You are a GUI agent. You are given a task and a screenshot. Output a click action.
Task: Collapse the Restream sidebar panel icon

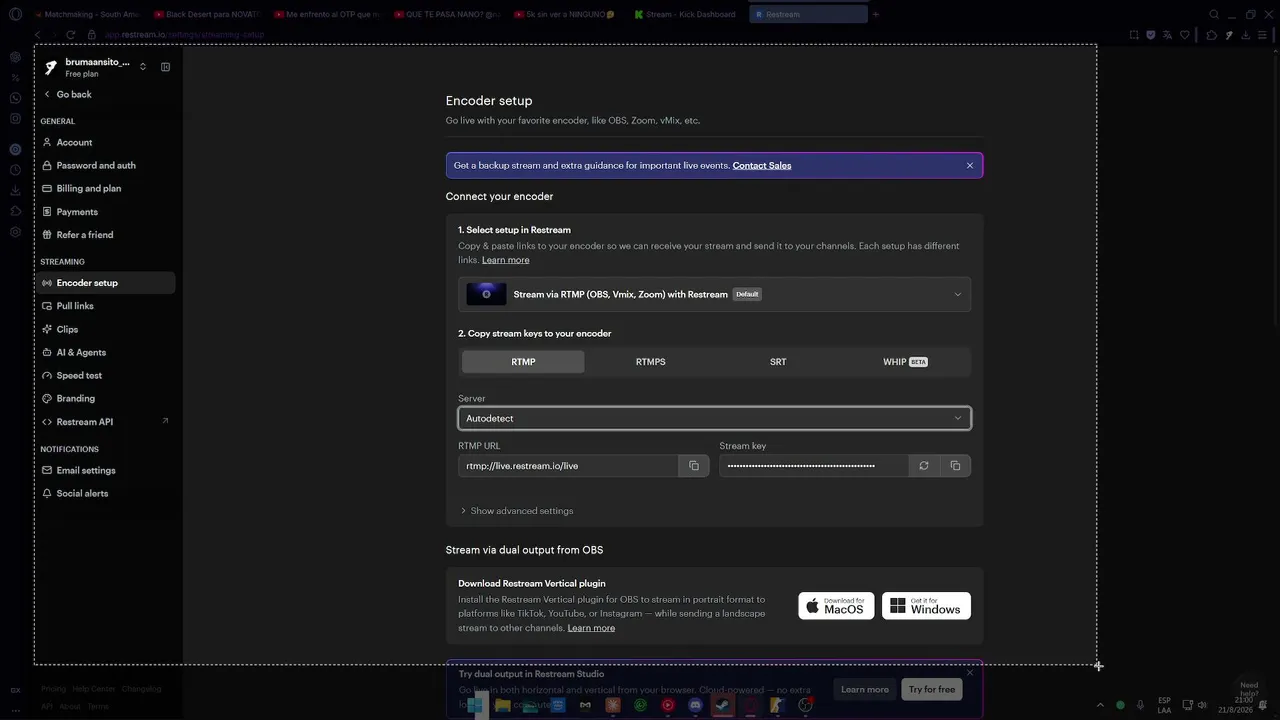point(166,67)
